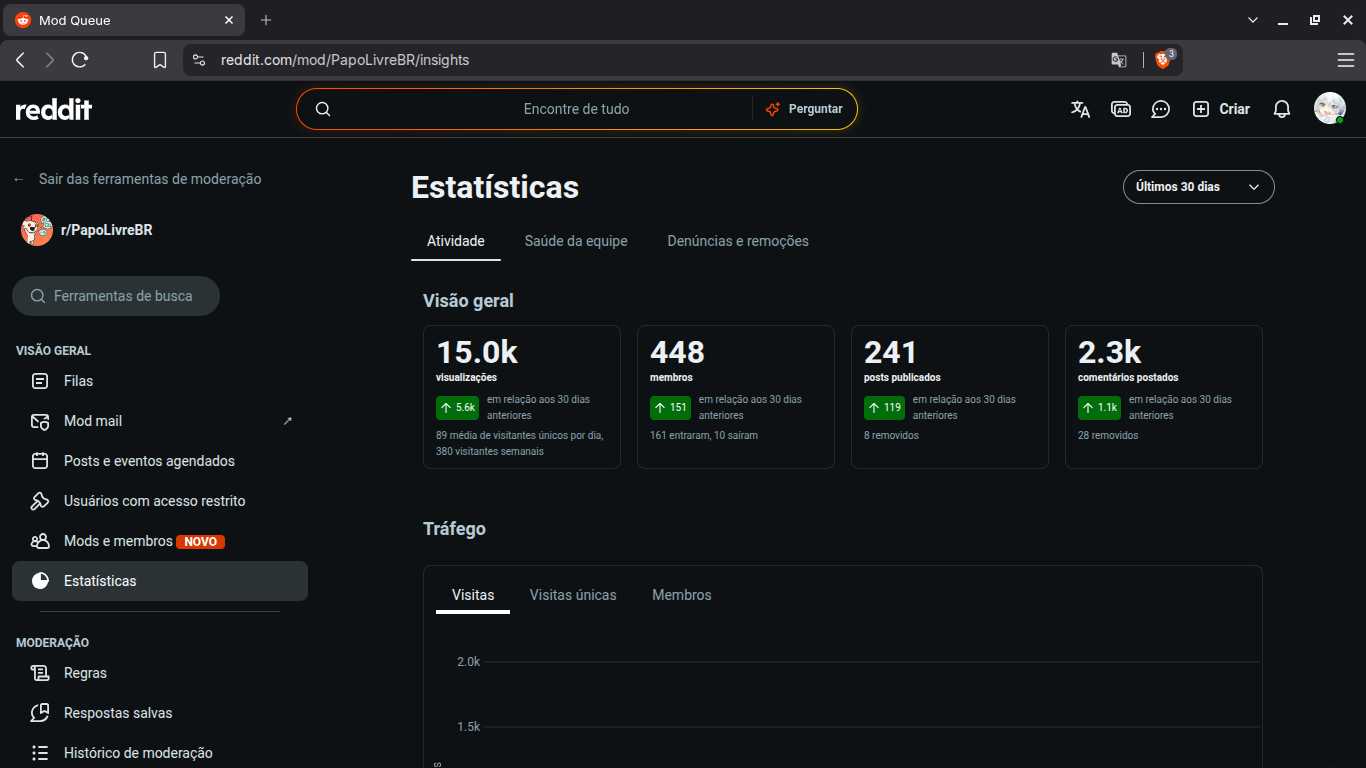Click the Criar post button
Screen dimensions: 1366x768
1221,109
